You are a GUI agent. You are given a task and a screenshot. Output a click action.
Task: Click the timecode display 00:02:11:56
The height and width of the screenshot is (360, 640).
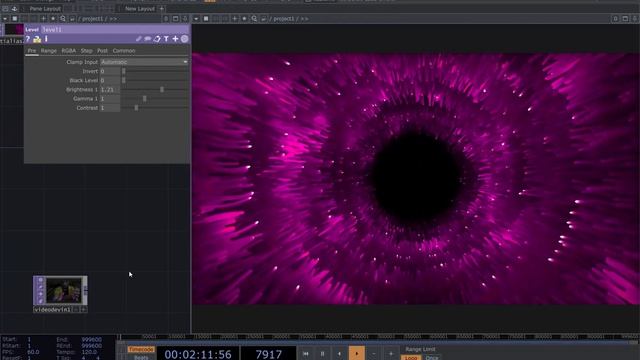pyautogui.click(x=198, y=354)
